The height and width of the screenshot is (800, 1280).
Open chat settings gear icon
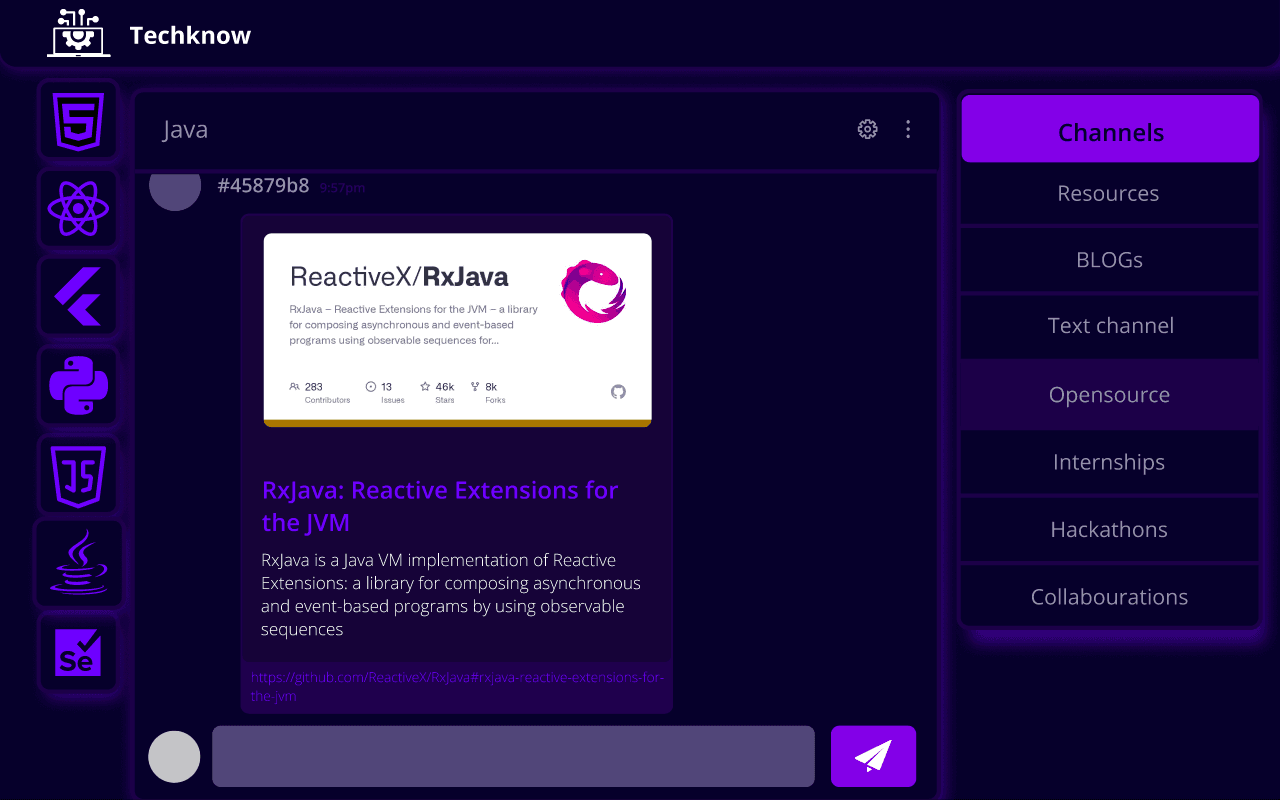868,129
